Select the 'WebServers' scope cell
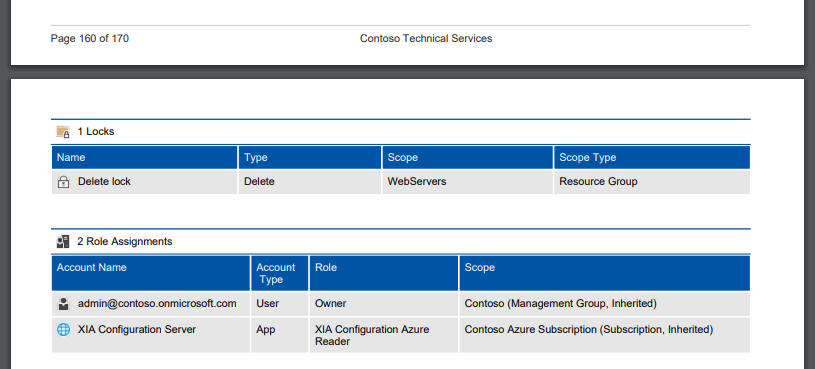This screenshot has width=815, height=369. [468, 182]
